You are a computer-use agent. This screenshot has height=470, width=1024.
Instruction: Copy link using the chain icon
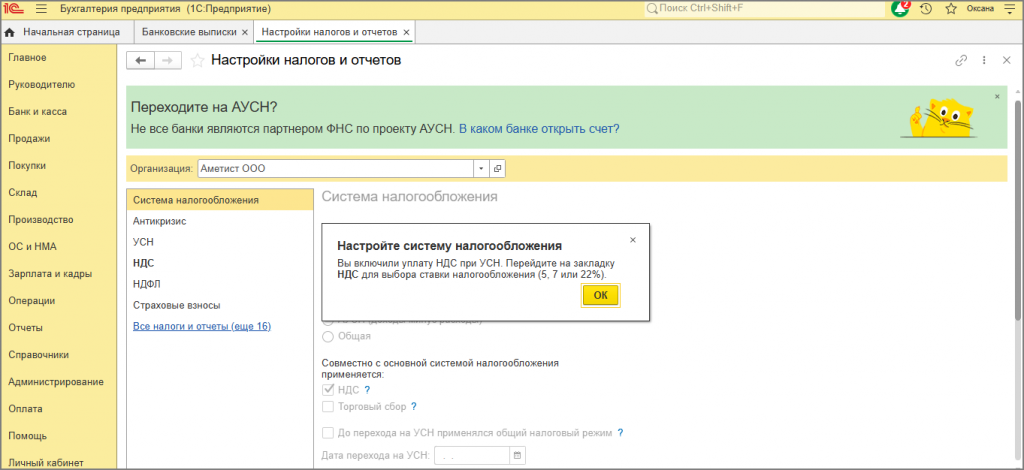961,61
